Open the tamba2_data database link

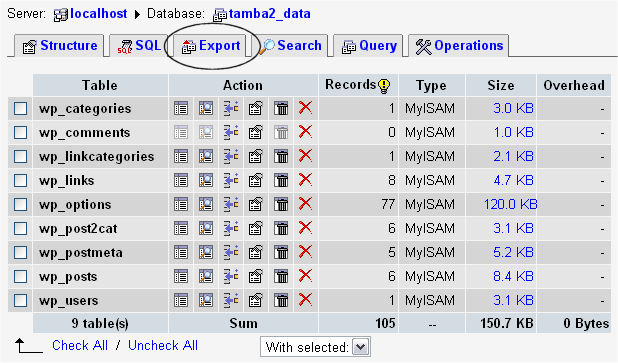[x=270, y=14]
